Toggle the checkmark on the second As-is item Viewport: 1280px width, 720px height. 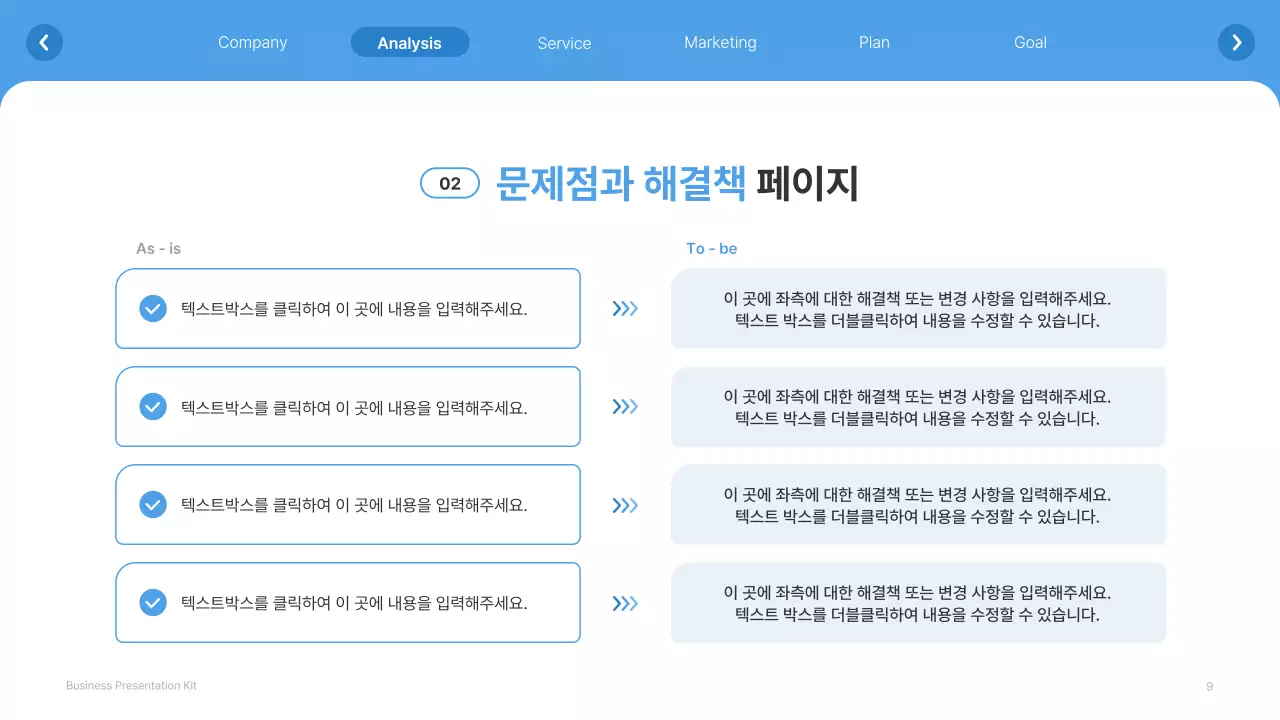153,407
